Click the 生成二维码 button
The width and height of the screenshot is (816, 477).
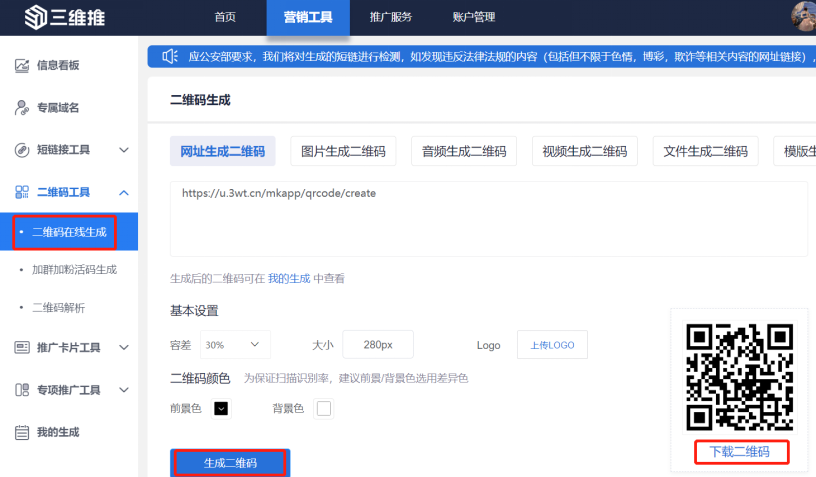pos(230,462)
